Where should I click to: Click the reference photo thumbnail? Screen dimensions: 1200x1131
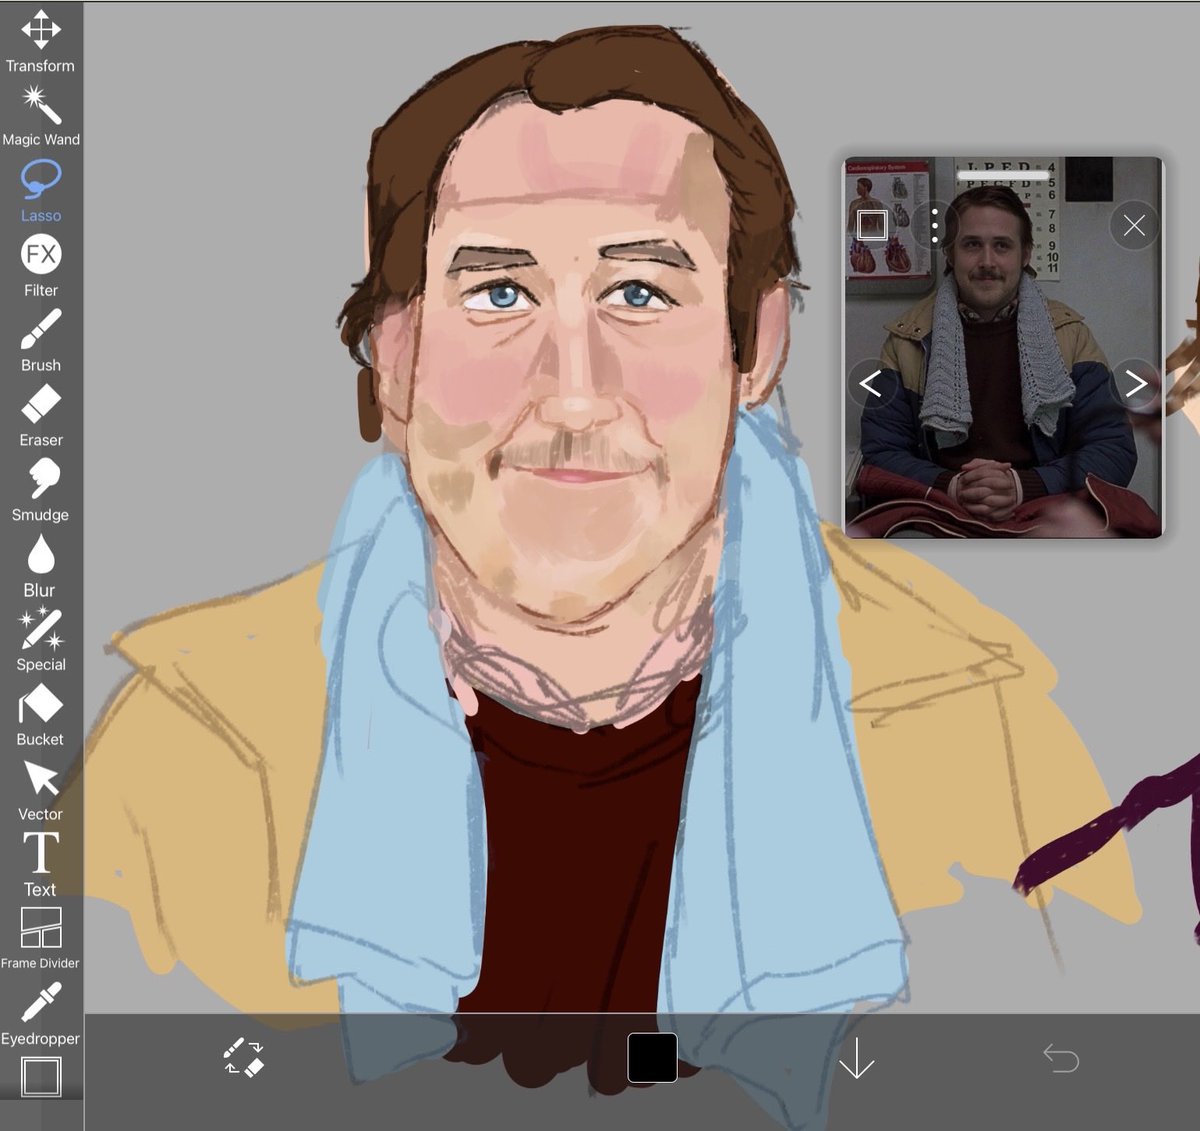(1004, 347)
